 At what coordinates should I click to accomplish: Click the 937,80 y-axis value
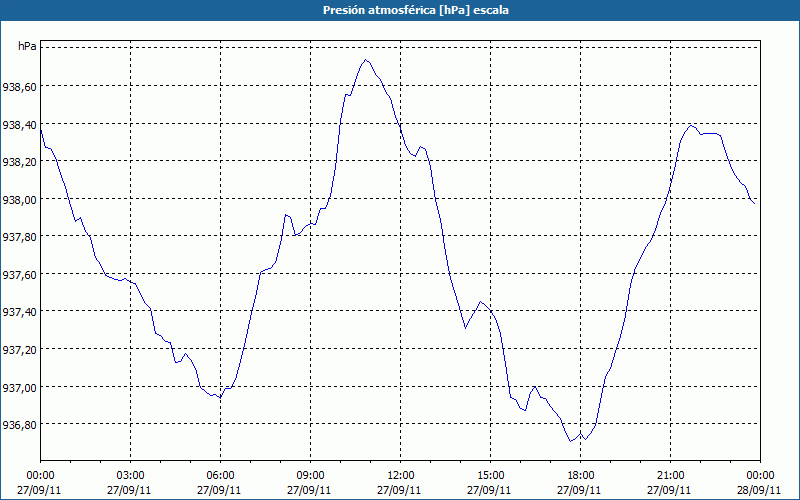point(19,237)
